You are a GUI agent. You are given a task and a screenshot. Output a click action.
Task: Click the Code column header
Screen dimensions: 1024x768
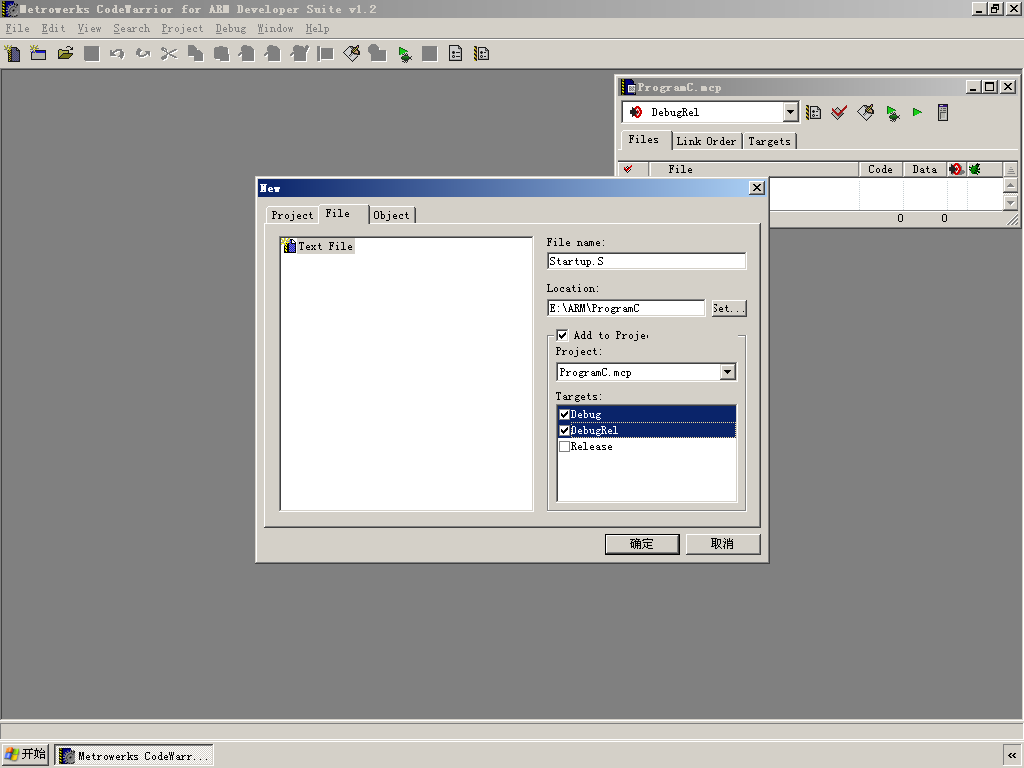(x=880, y=169)
